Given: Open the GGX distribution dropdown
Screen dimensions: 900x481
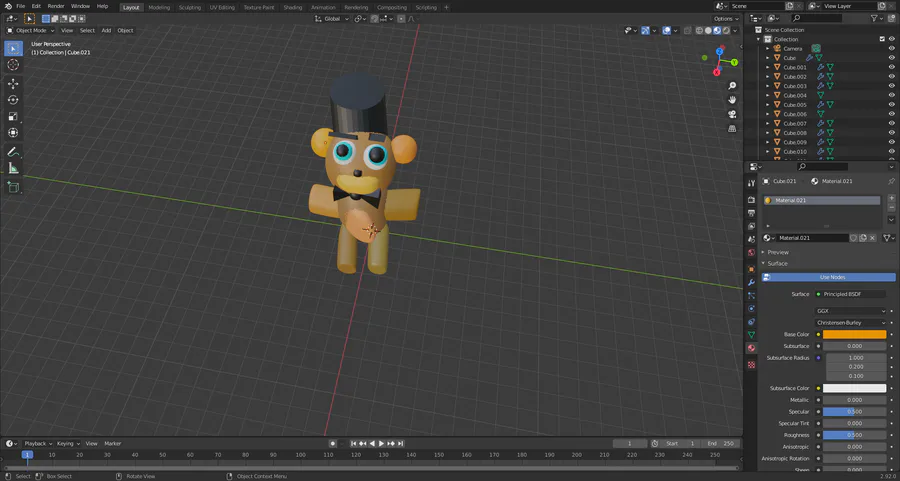Looking at the screenshot, I should [851, 311].
